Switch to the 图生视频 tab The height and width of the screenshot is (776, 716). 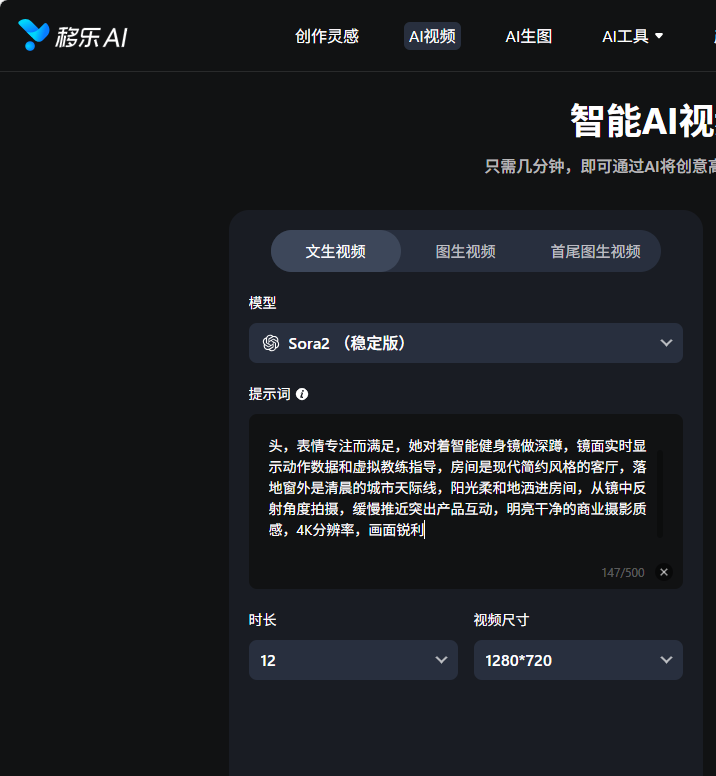tap(465, 251)
